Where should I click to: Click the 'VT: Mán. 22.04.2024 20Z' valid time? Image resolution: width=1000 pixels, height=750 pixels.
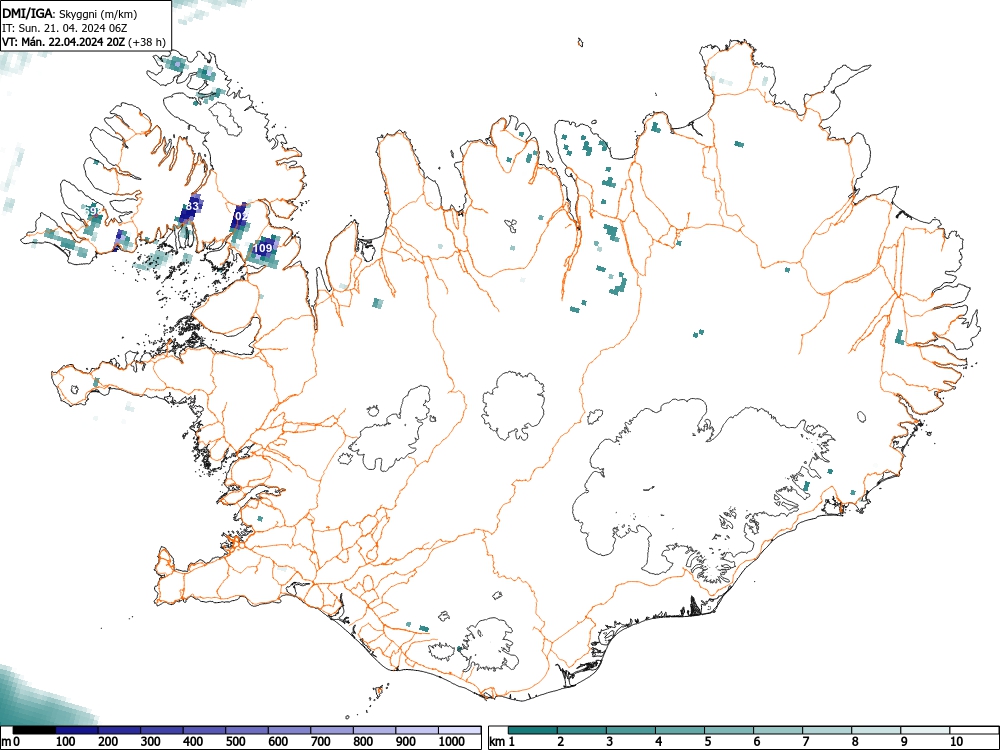pos(64,42)
